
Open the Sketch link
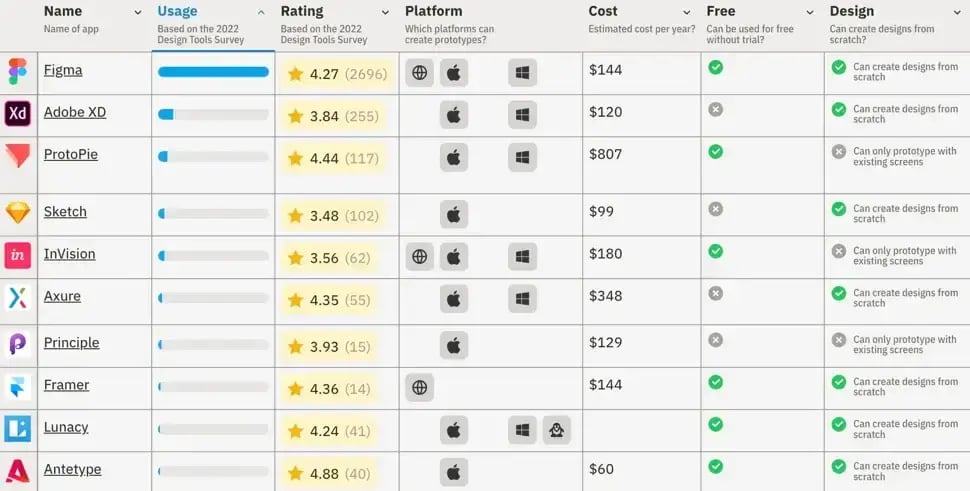click(65, 212)
